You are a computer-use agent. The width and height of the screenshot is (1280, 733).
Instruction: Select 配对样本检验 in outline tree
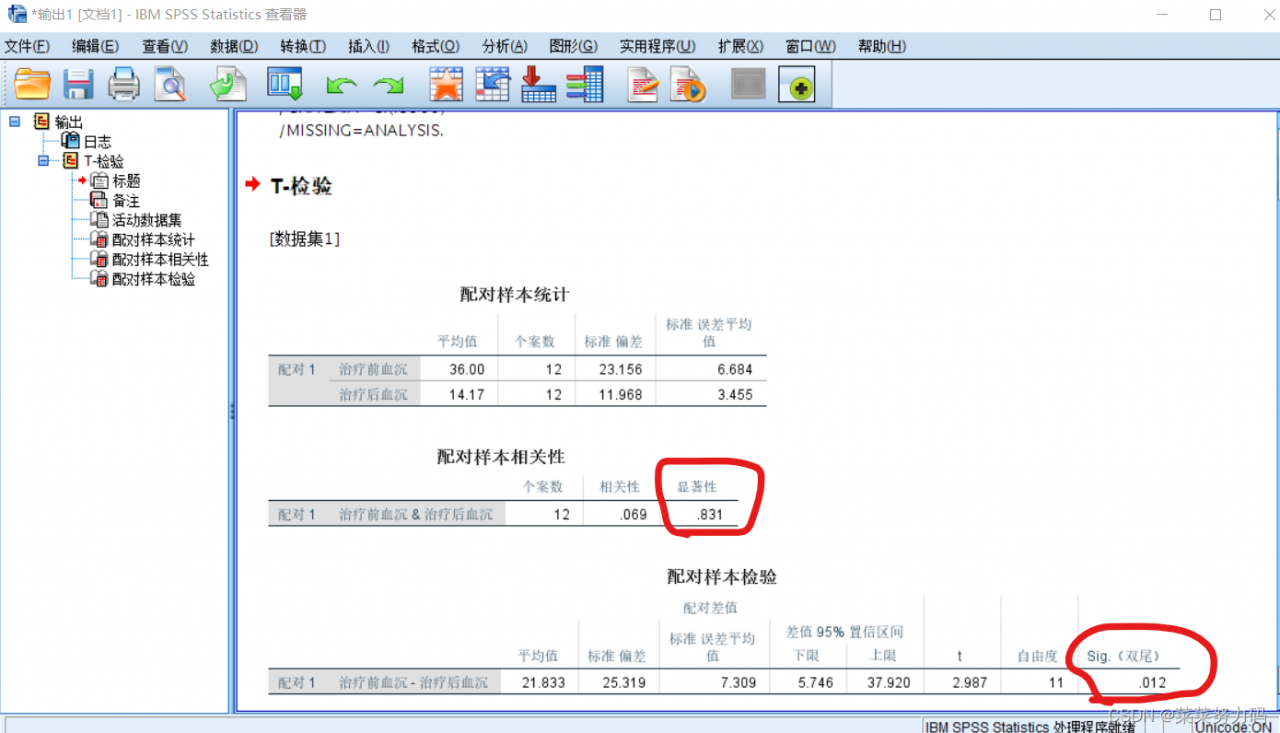pyautogui.click(x=153, y=280)
